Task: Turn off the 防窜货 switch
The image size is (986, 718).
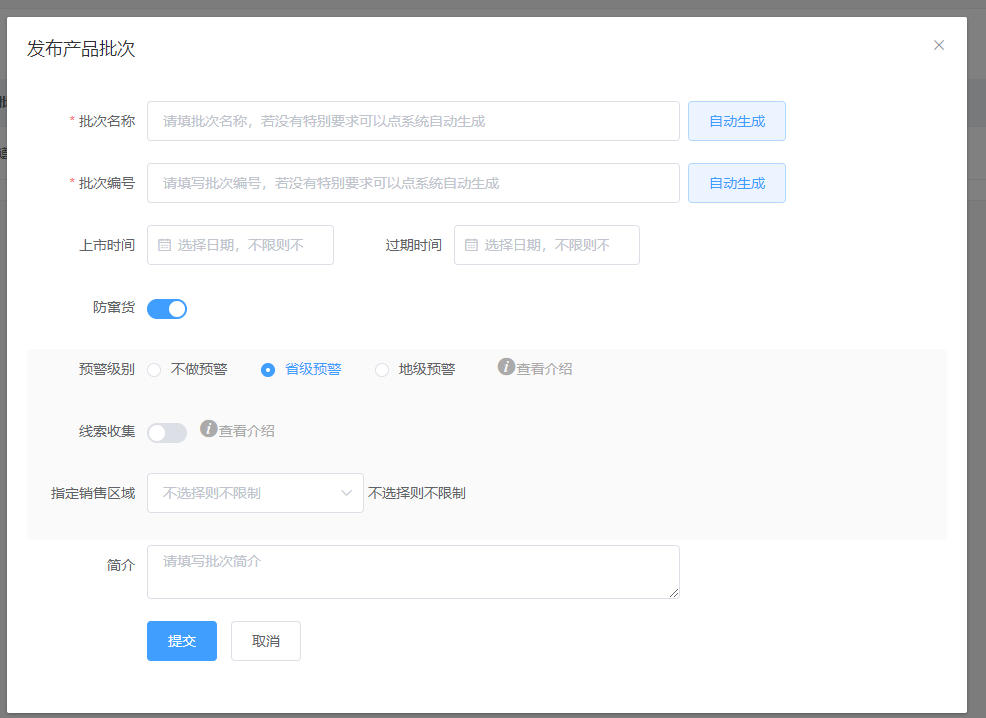Action: [x=167, y=309]
